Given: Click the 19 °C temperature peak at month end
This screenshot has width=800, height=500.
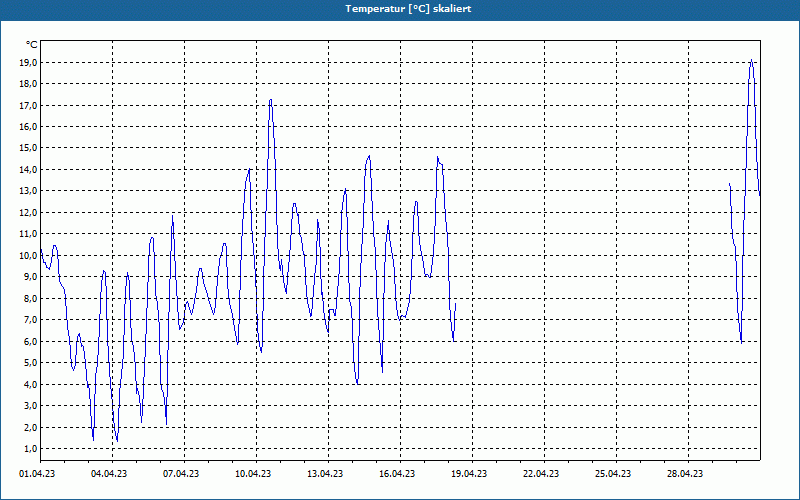Looking at the screenshot, I should [752, 60].
